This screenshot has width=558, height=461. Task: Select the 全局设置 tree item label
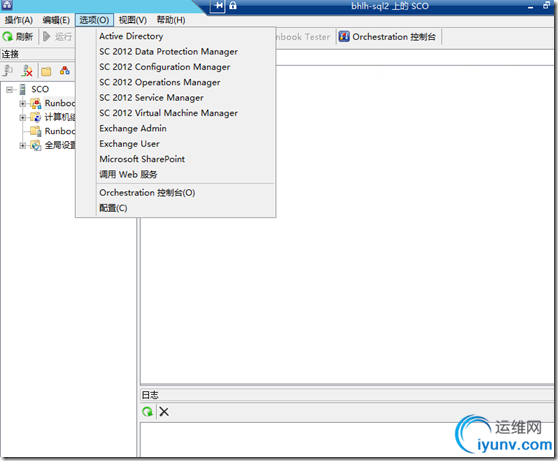60,145
